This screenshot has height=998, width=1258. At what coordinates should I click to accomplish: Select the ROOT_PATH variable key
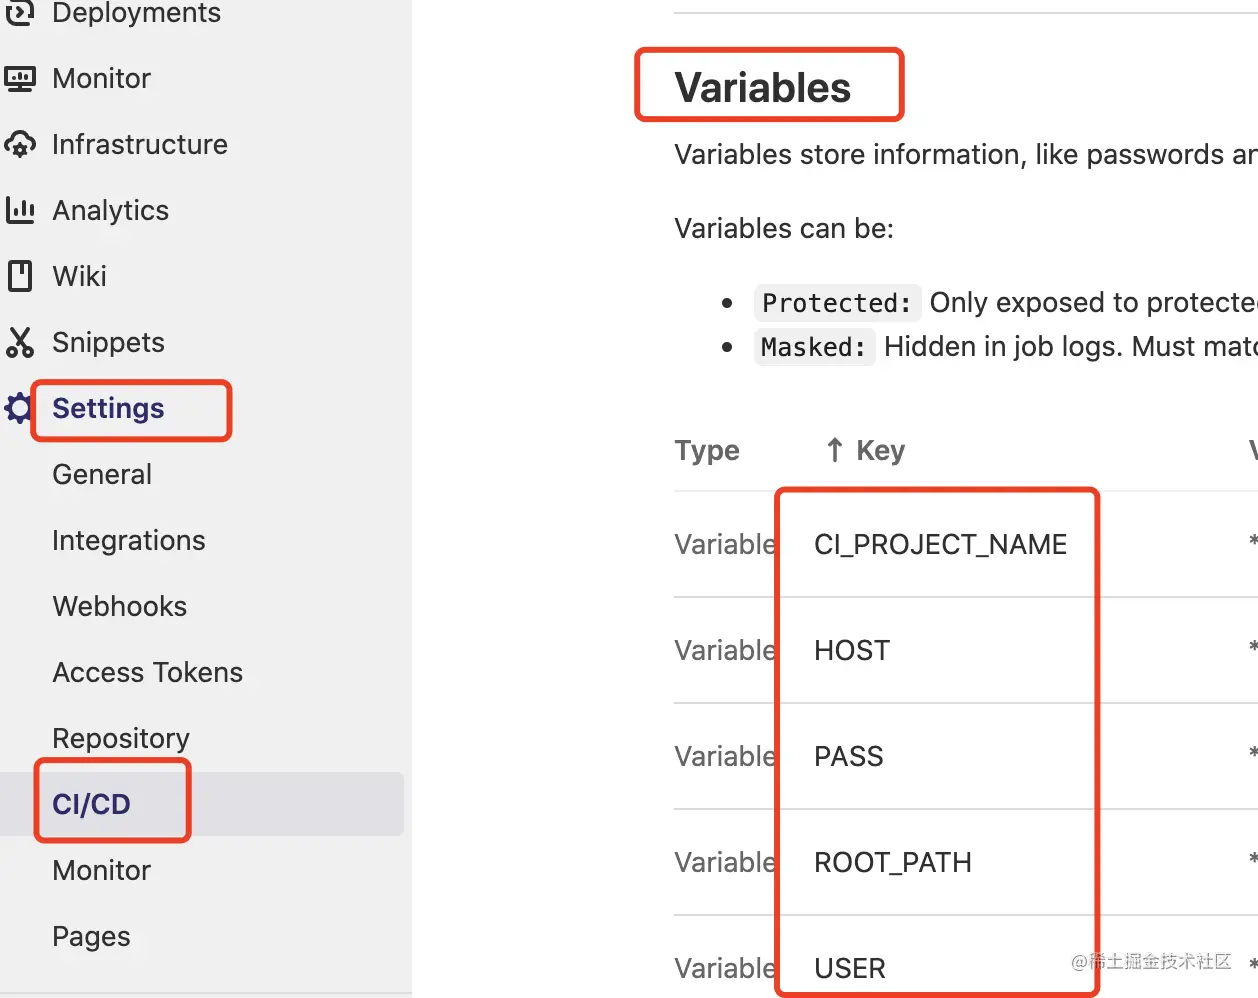(x=892, y=862)
